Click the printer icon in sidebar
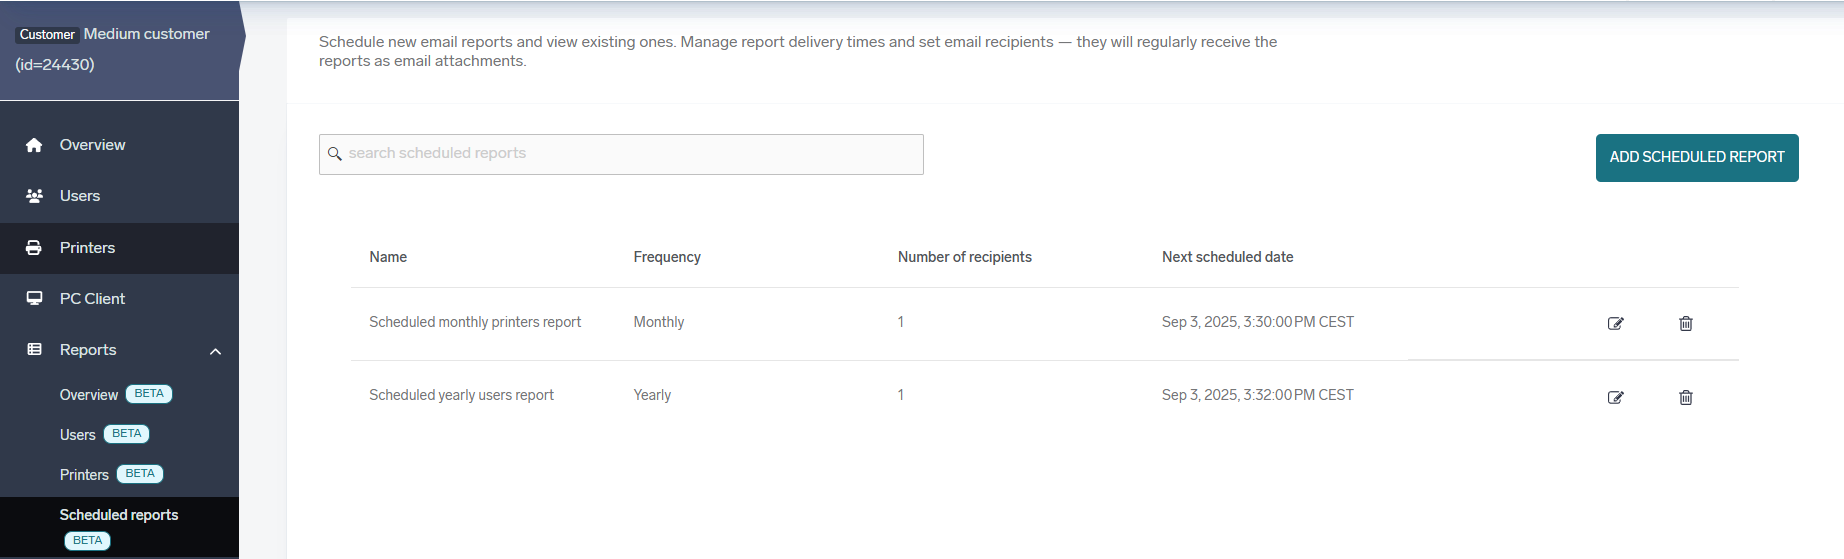This screenshot has height=559, width=1844. pos(34,248)
